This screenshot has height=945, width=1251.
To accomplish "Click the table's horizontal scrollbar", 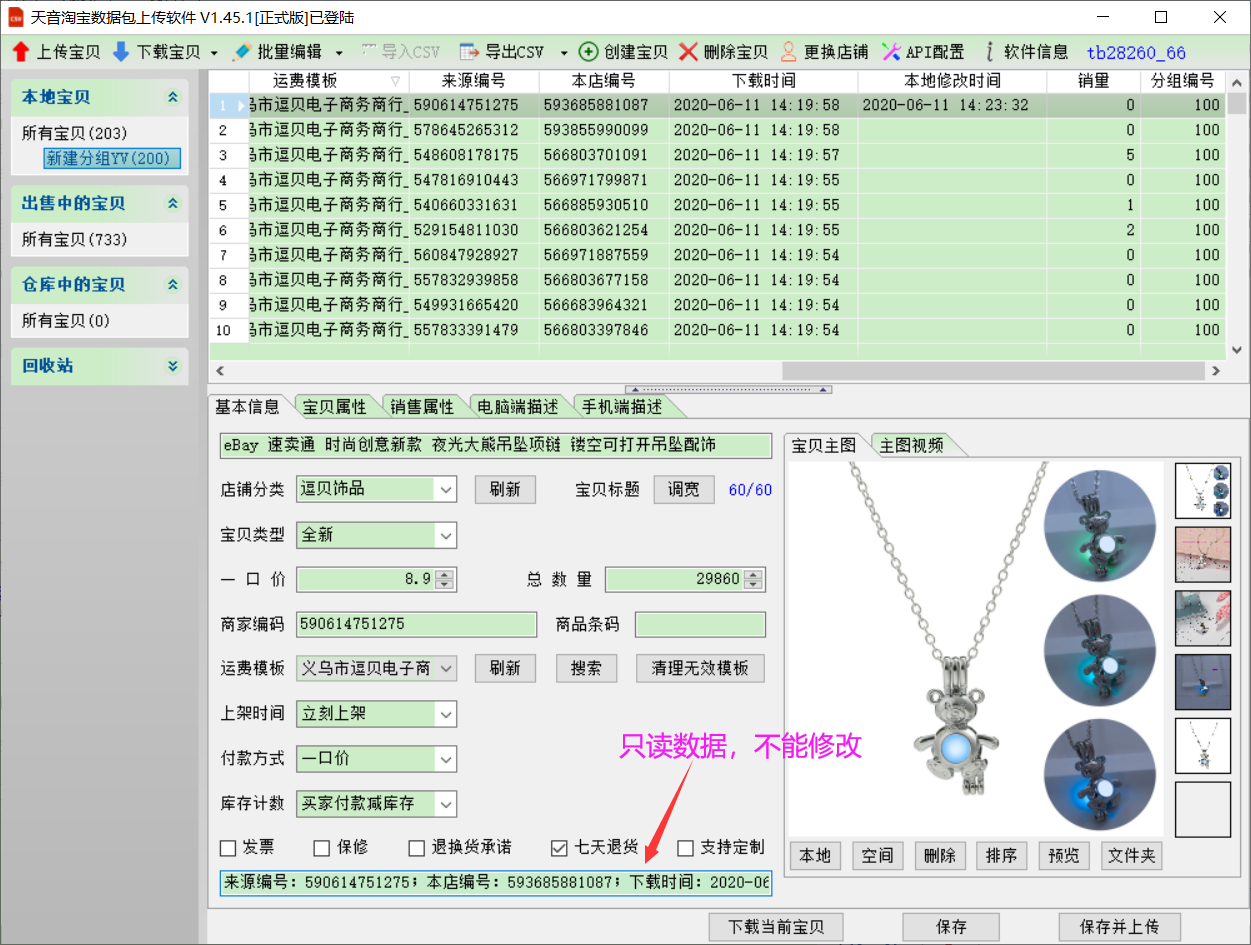I will 1000,371.
